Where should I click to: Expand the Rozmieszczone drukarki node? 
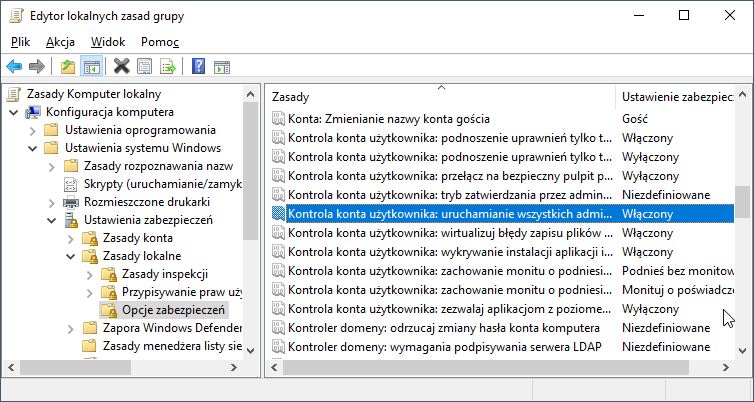(52, 203)
